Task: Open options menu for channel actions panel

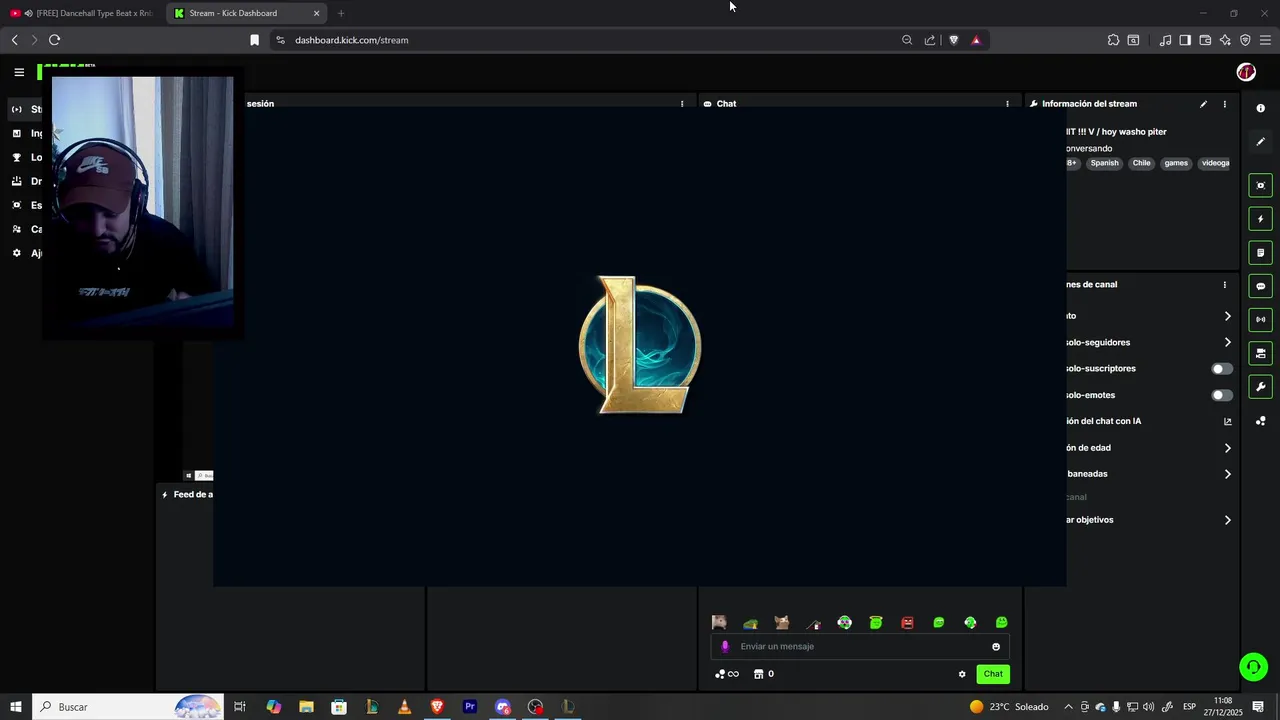Action: pos(1225,285)
